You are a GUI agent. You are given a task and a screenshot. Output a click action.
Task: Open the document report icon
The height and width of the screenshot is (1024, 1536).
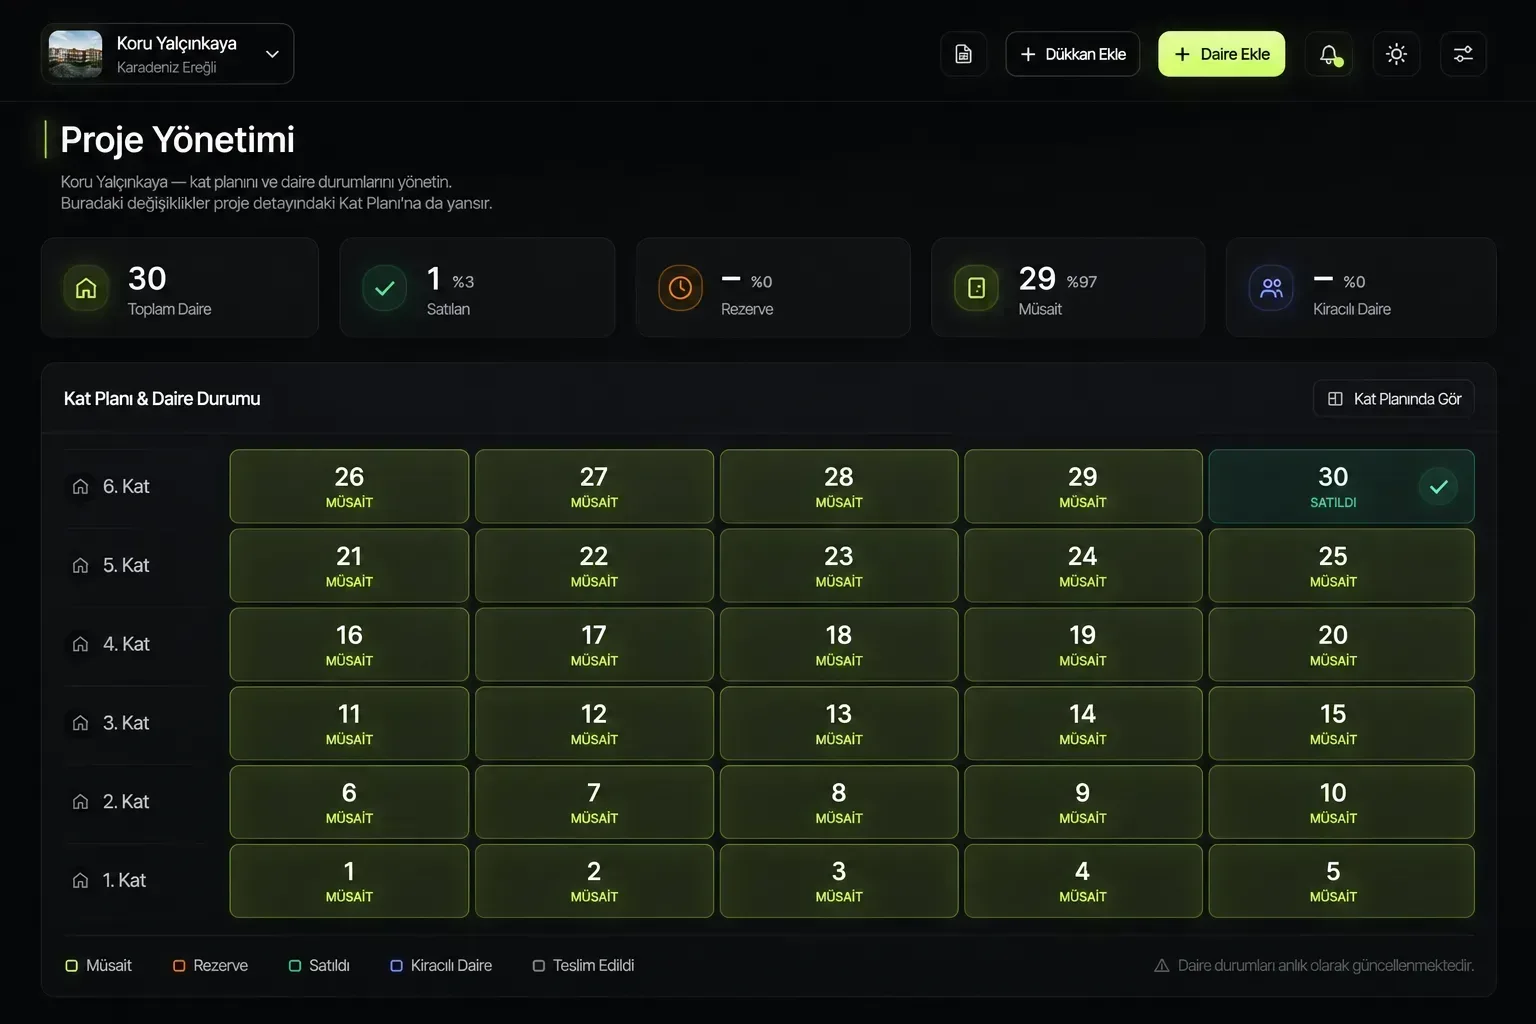coord(963,54)
